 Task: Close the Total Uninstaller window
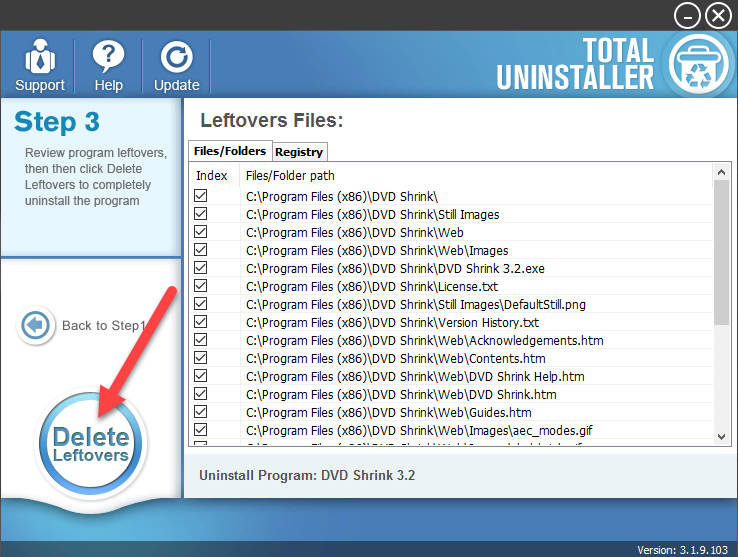(718, 16)
